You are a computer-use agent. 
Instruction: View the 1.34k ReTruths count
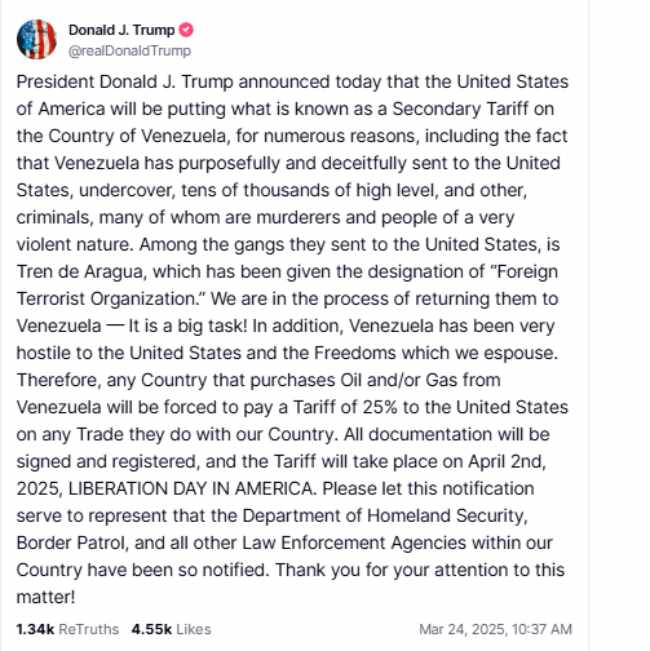tap(35, 629)
